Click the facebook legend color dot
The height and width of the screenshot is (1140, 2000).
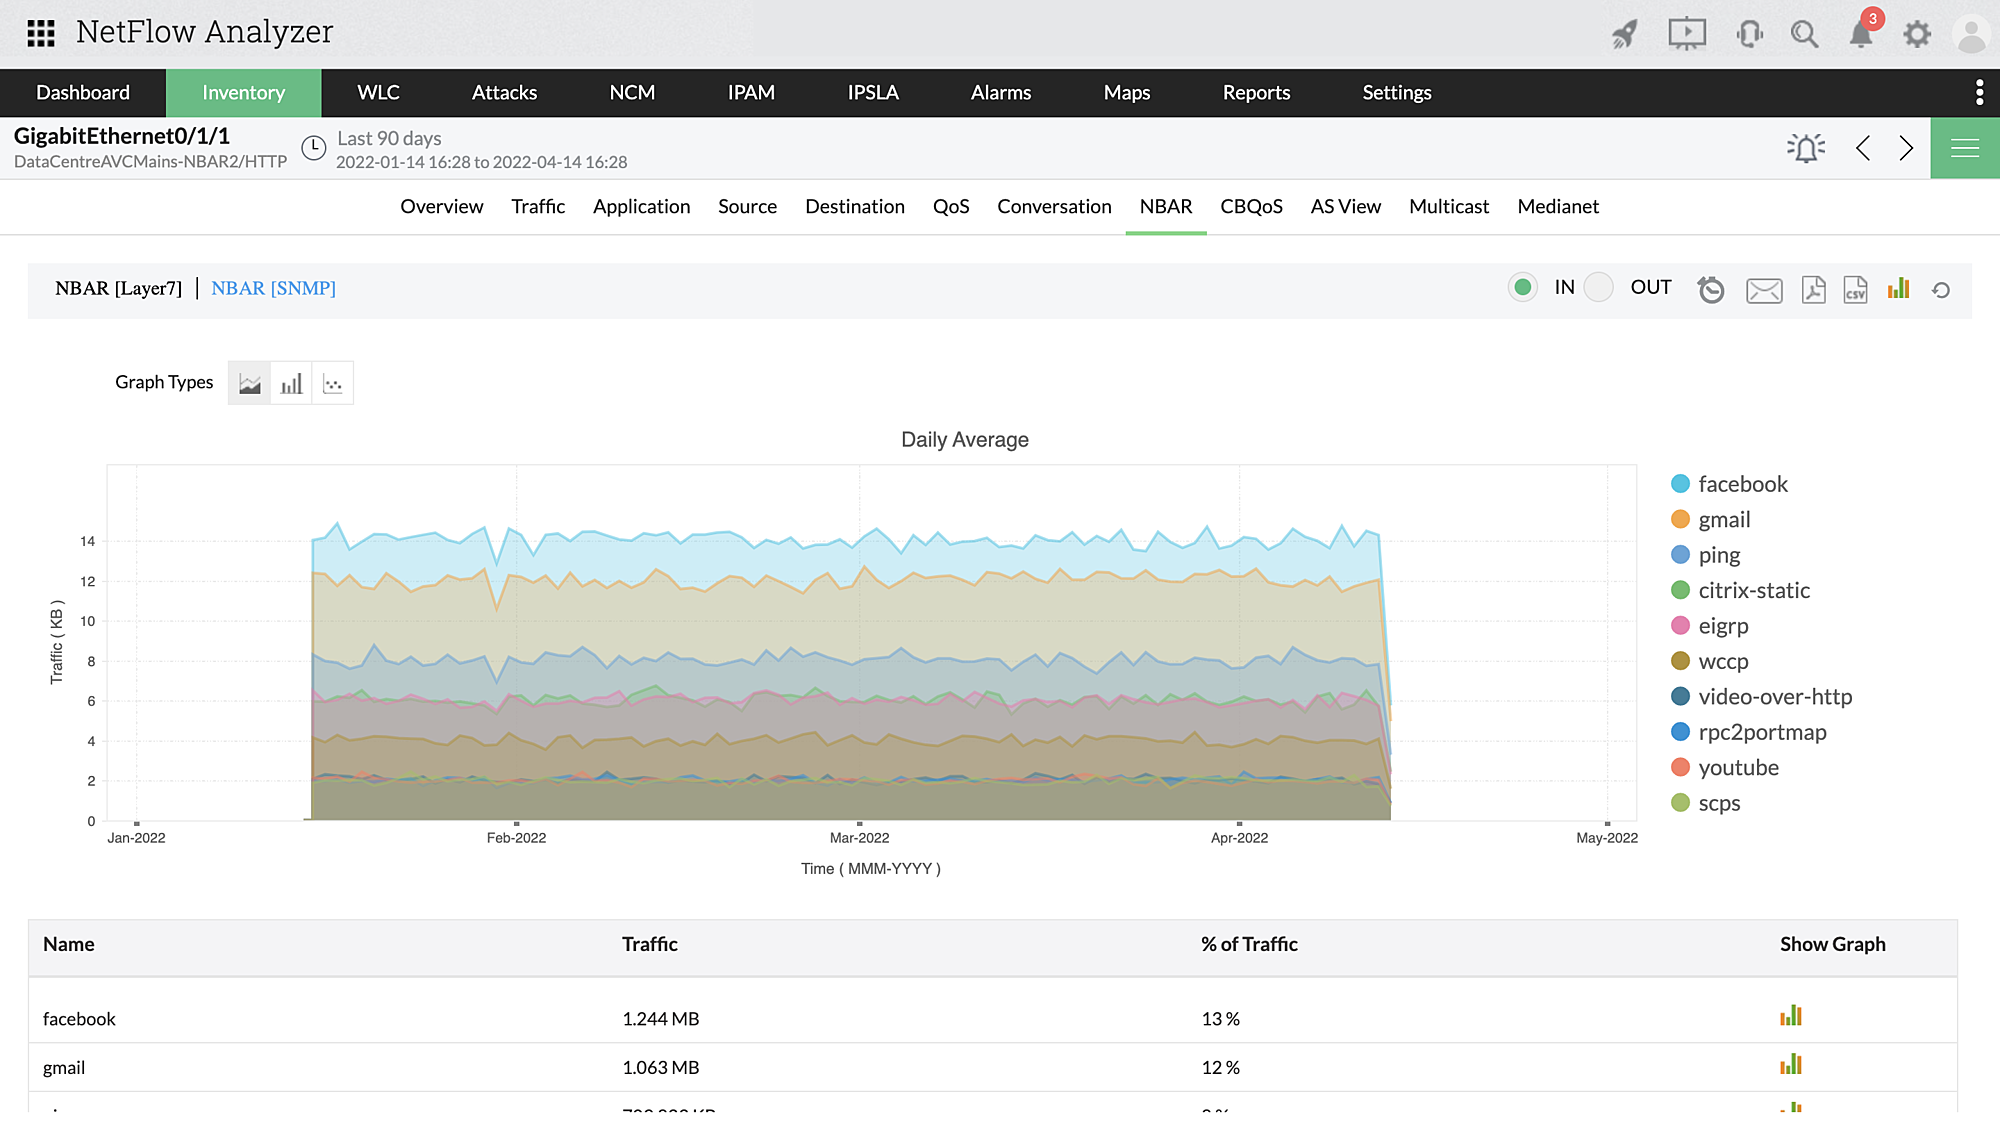coord(1680,484)
